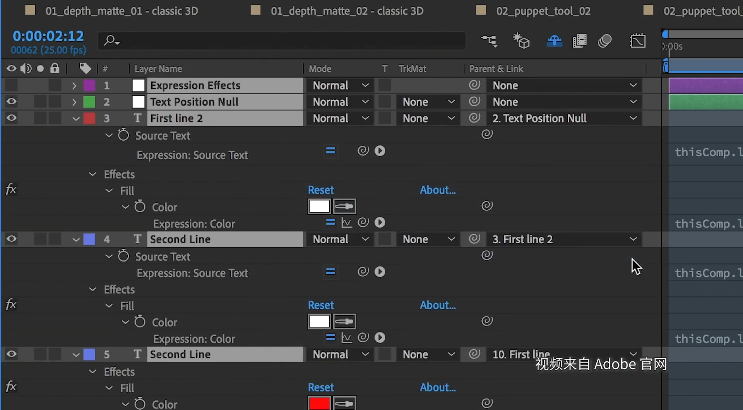Click parent pick whip of layer 5 Second Line

(x=474, y=354)
